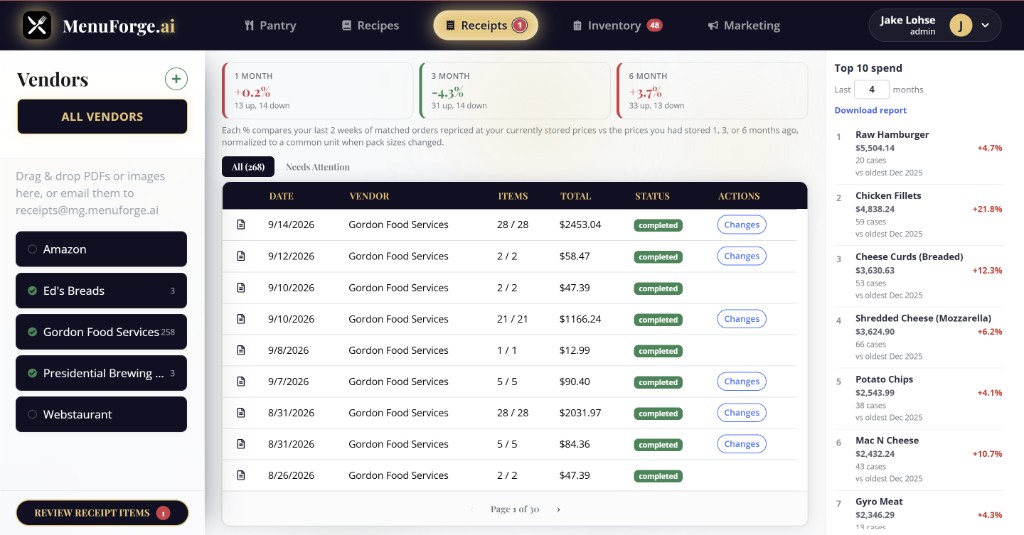Viewport: 1024px width, 535px height.
Task: View Changes for 9/7/2026 receipt
Action: 741,381
